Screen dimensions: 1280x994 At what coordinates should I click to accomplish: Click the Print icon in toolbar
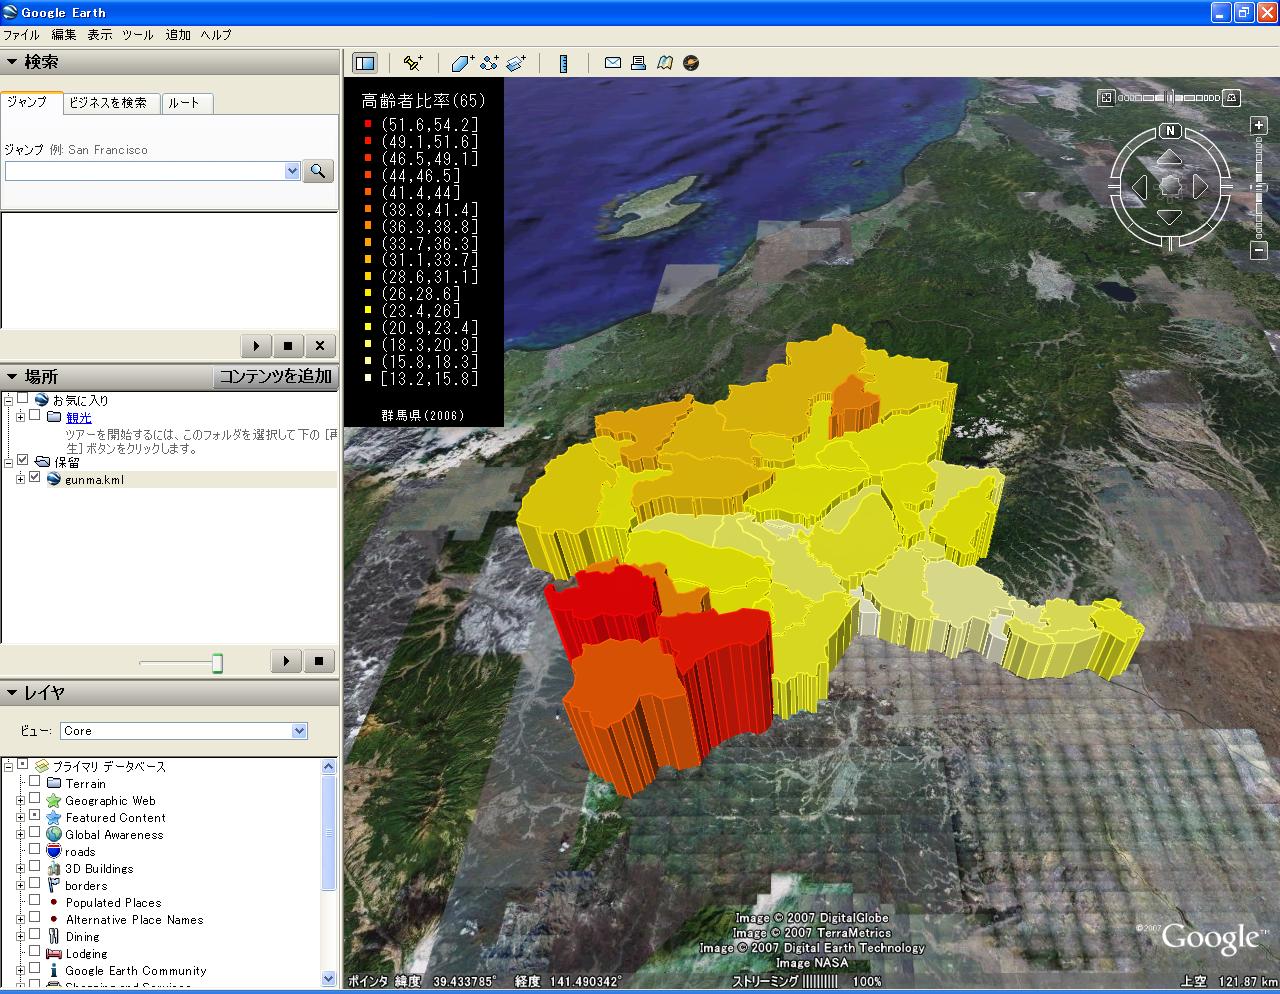coord(639,63)
